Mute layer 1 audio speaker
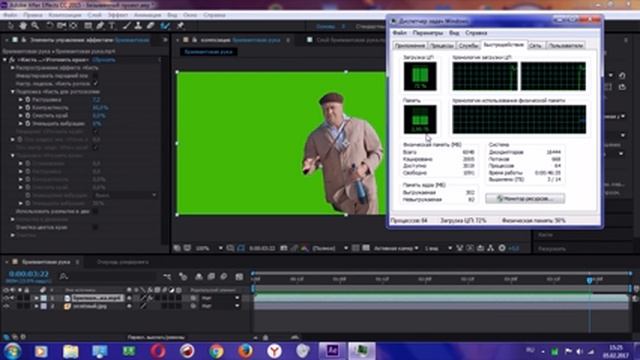Viewport: 640px width, 360px height. pyautogui.click(x=12, y=298)
